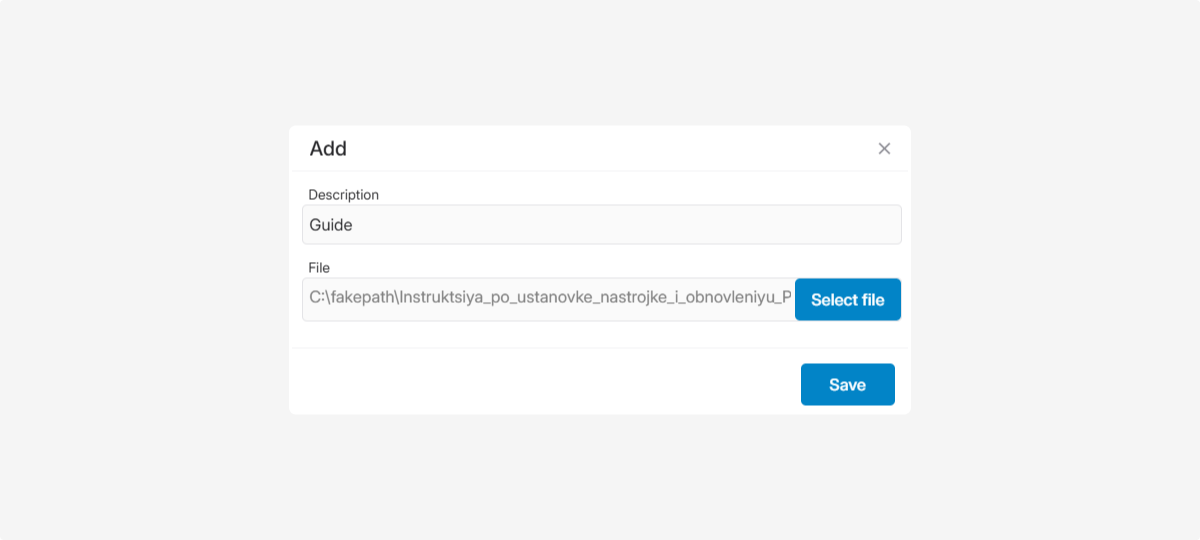The image size is (1200, 540).
Task: Dismiss the dialog using the gray X
Action: pos(884,149)
